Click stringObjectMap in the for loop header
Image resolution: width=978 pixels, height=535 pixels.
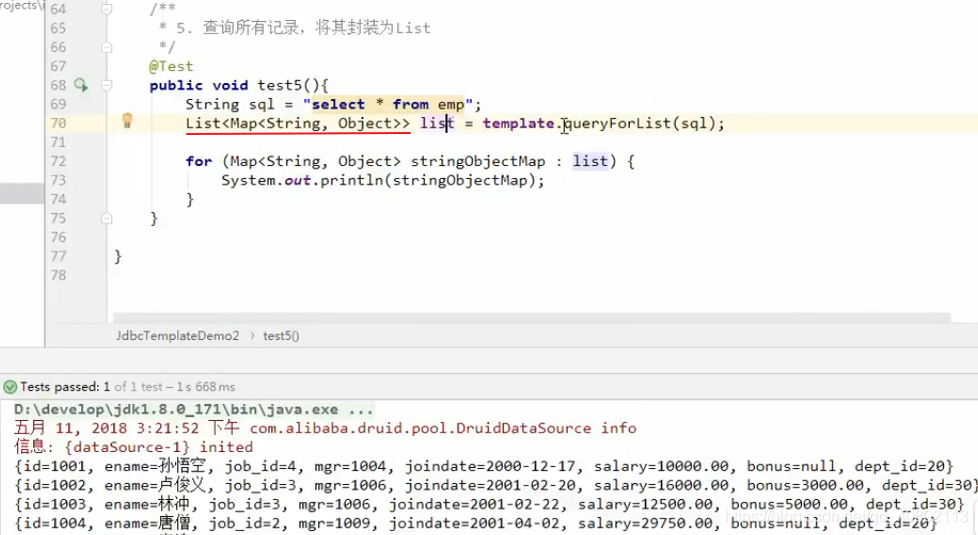tap(478, 161)
